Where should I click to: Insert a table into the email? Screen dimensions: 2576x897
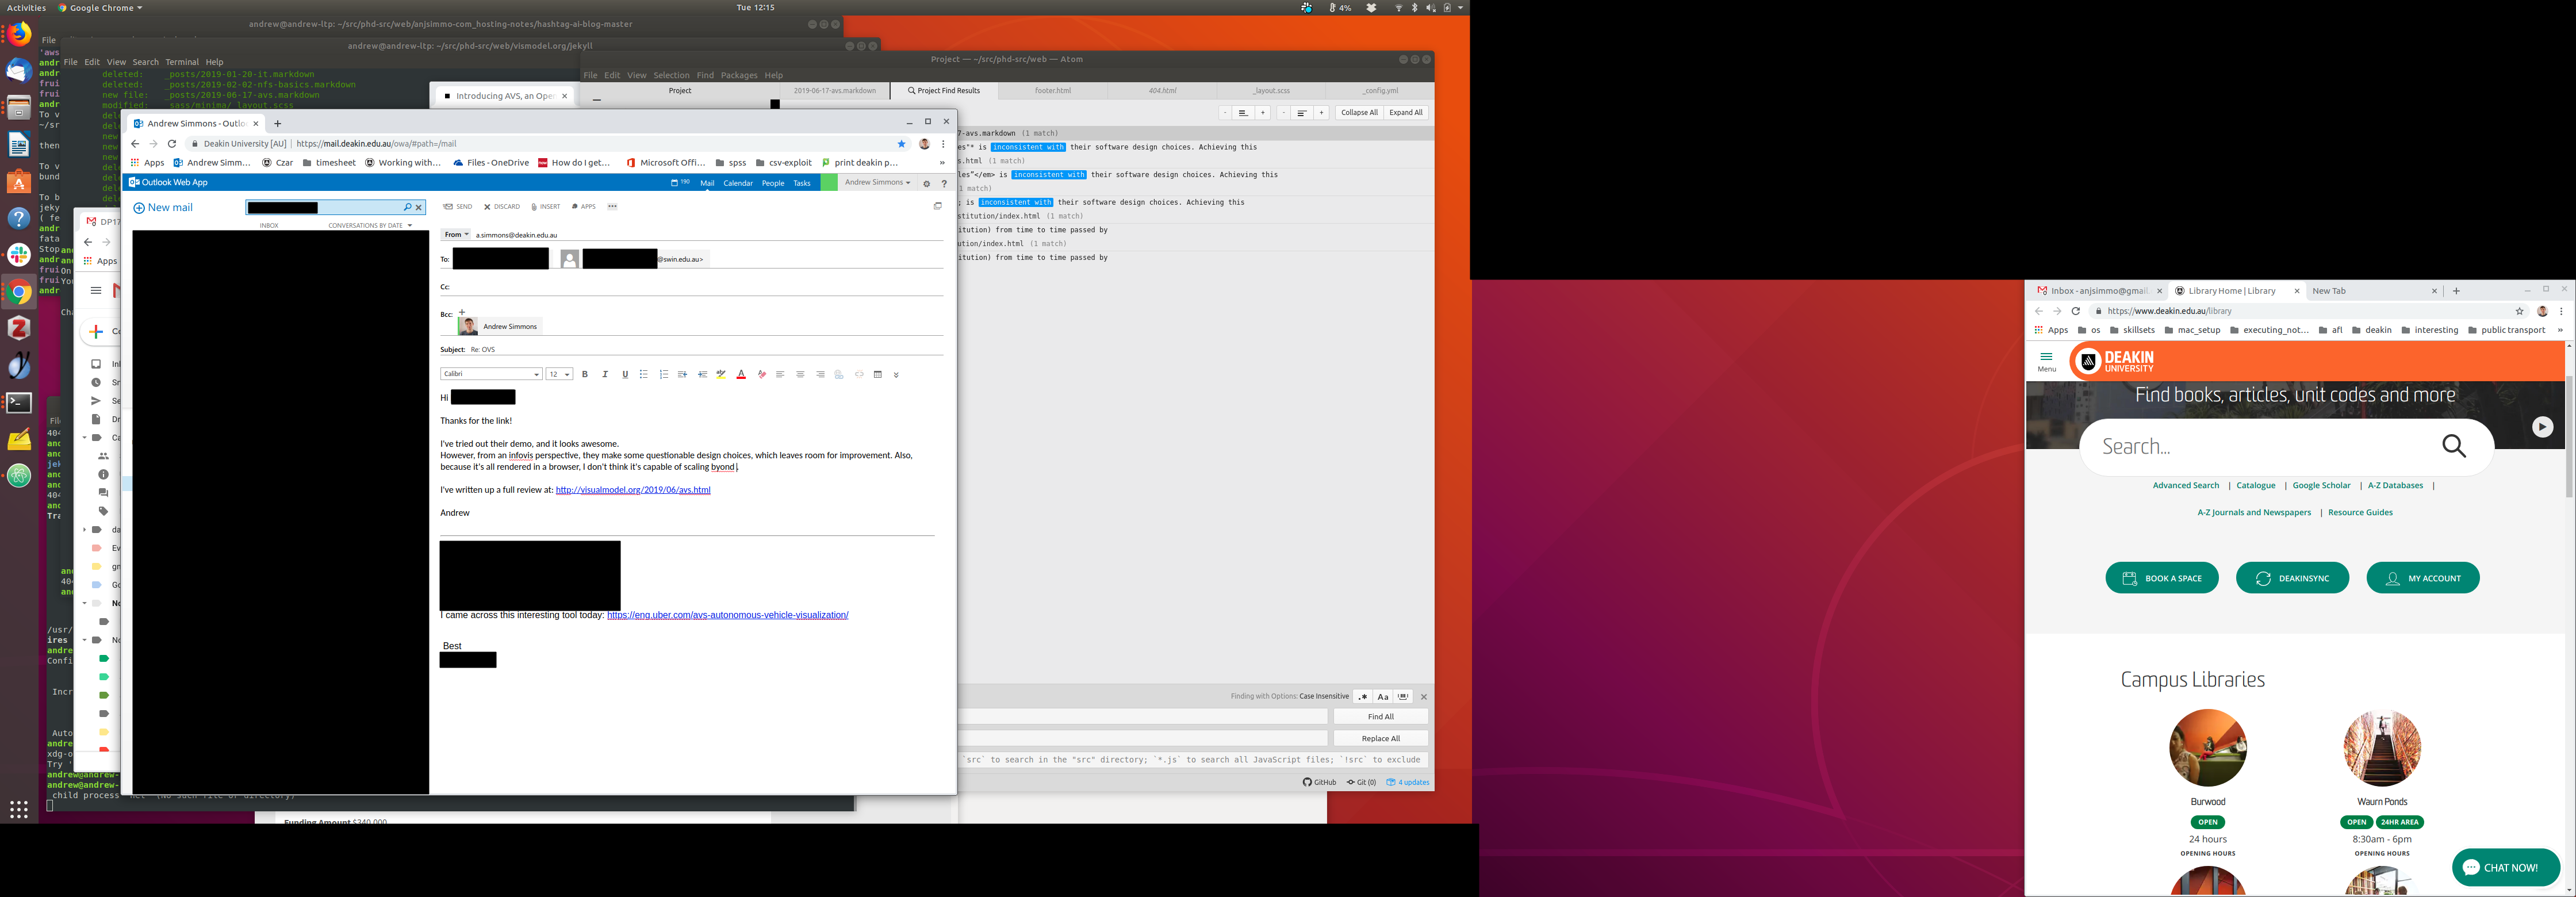pos(878,375)
